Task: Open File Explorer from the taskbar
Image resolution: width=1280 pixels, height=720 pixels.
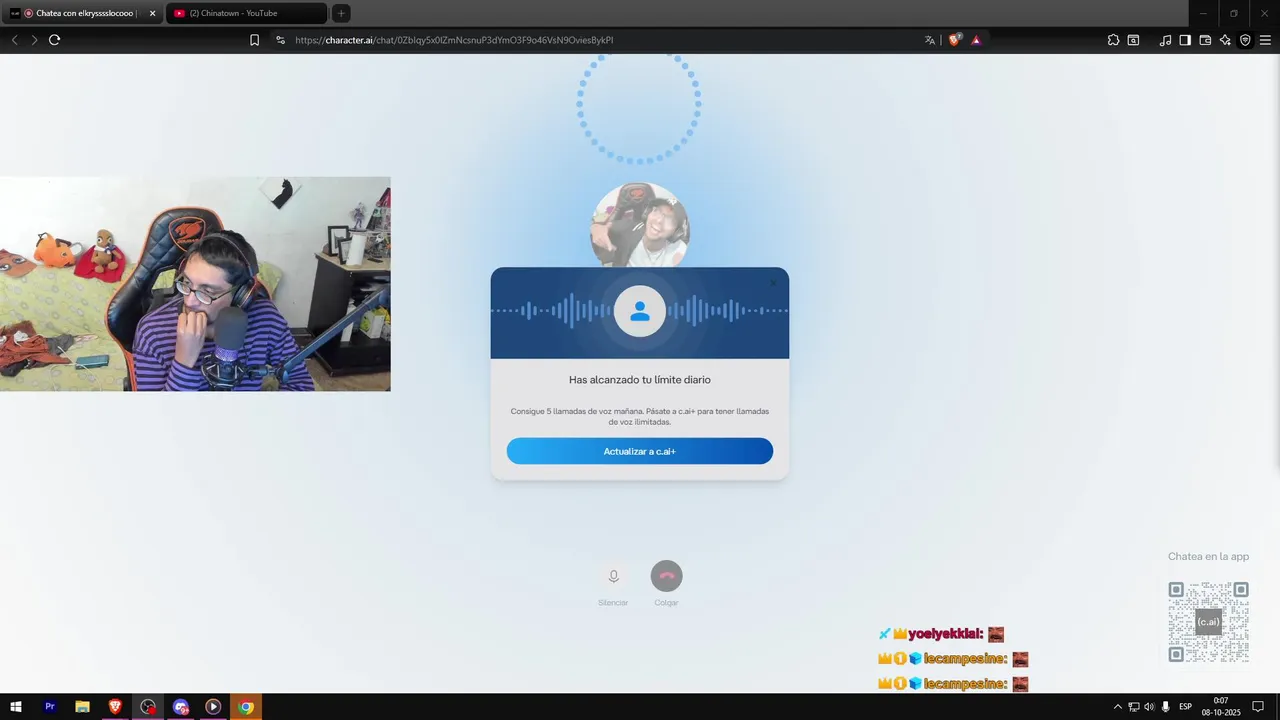Action: pyautogui.click(x=82, y=707)
